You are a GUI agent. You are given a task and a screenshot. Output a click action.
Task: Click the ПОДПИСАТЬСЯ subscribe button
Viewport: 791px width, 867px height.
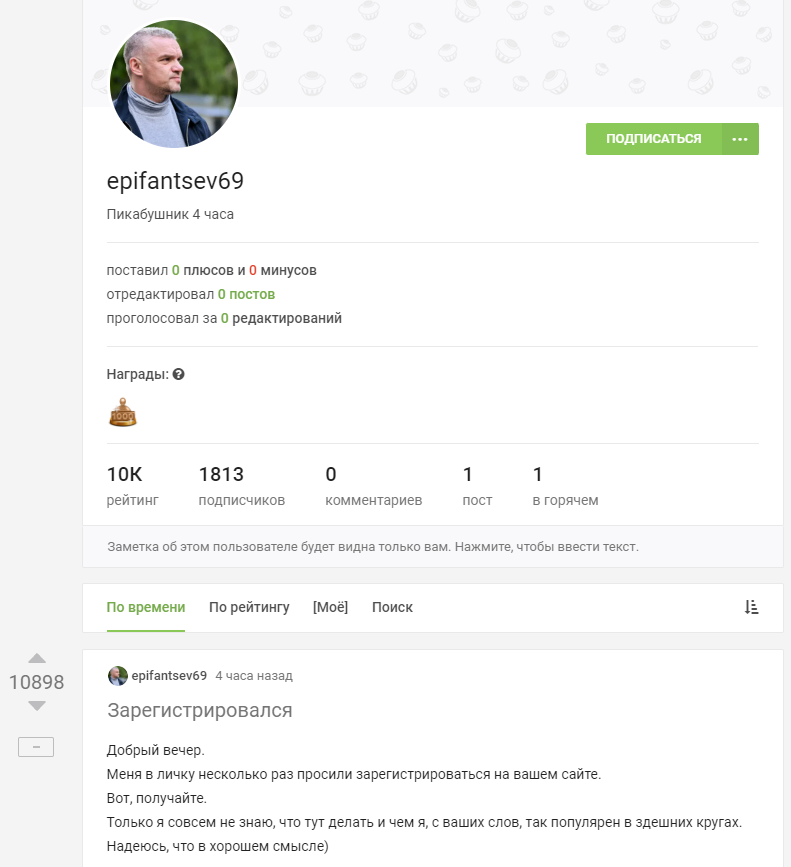click(653, 139)
